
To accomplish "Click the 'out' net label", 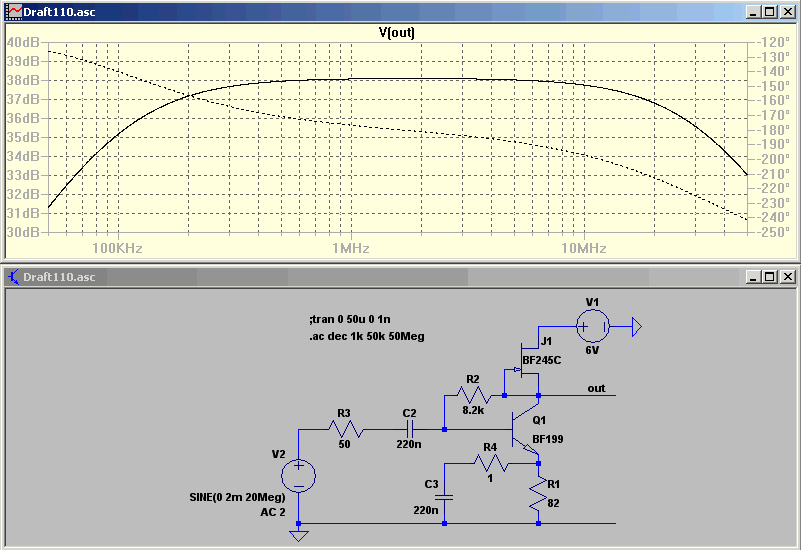I will 596,388.
